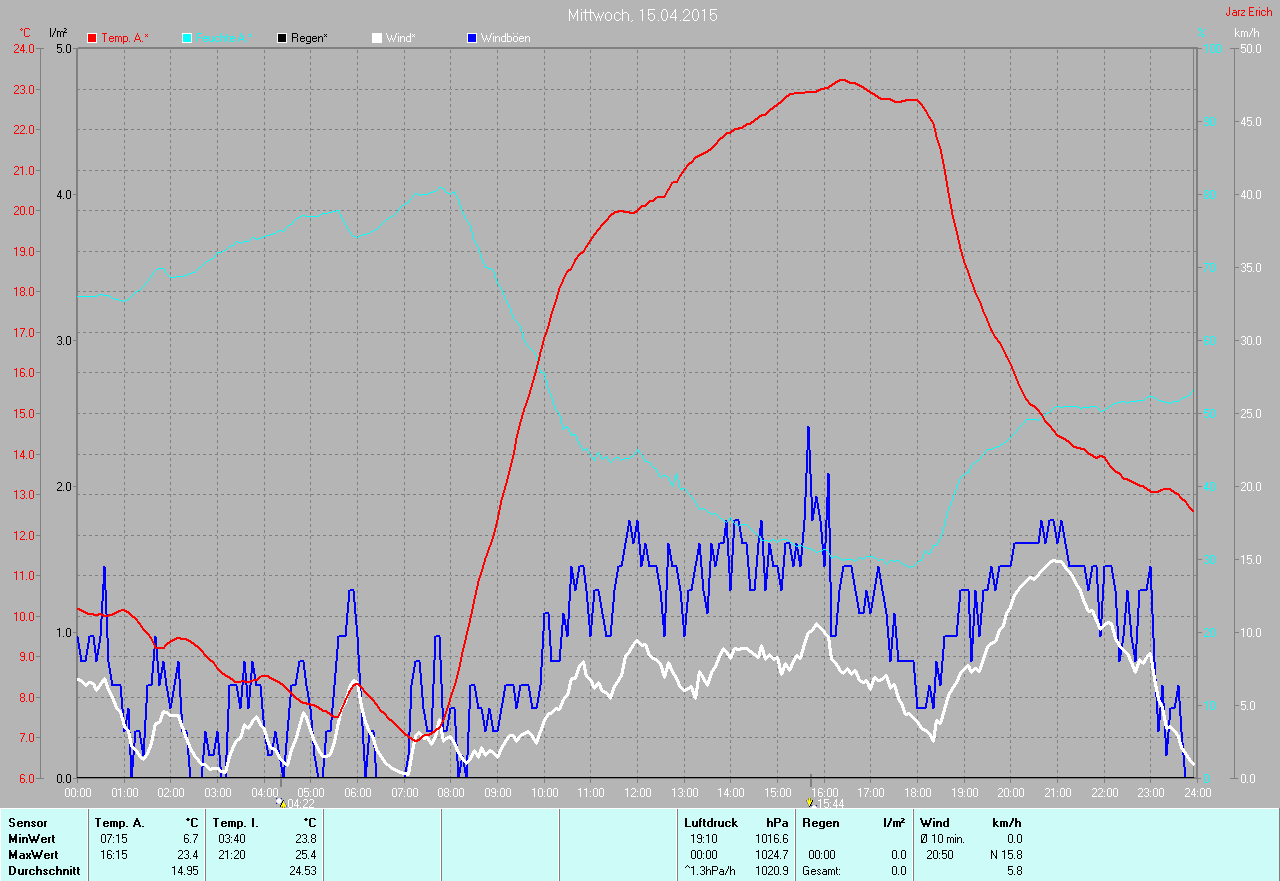1280x881 pixels.
Task: Click the average wind value '5.8'
Action: click(x=1014, y=871)
